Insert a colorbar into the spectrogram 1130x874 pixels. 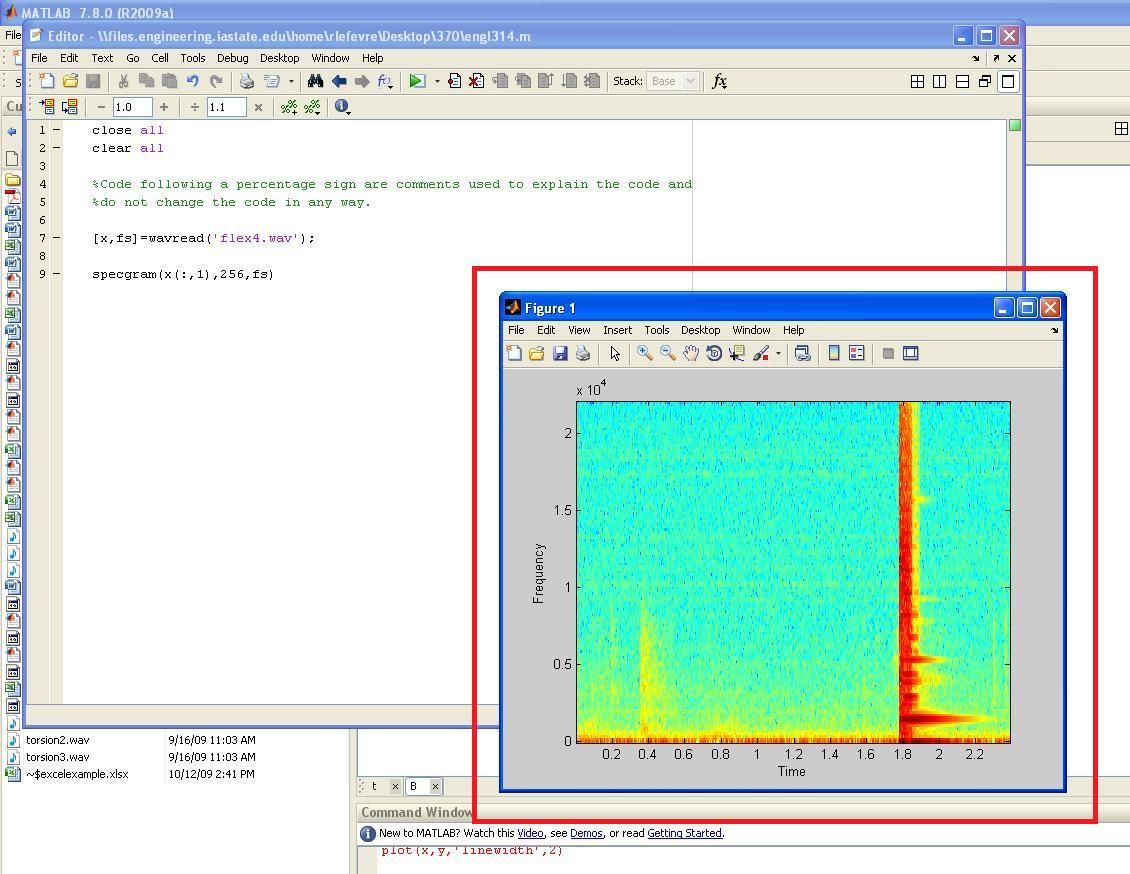pos(834,352)
